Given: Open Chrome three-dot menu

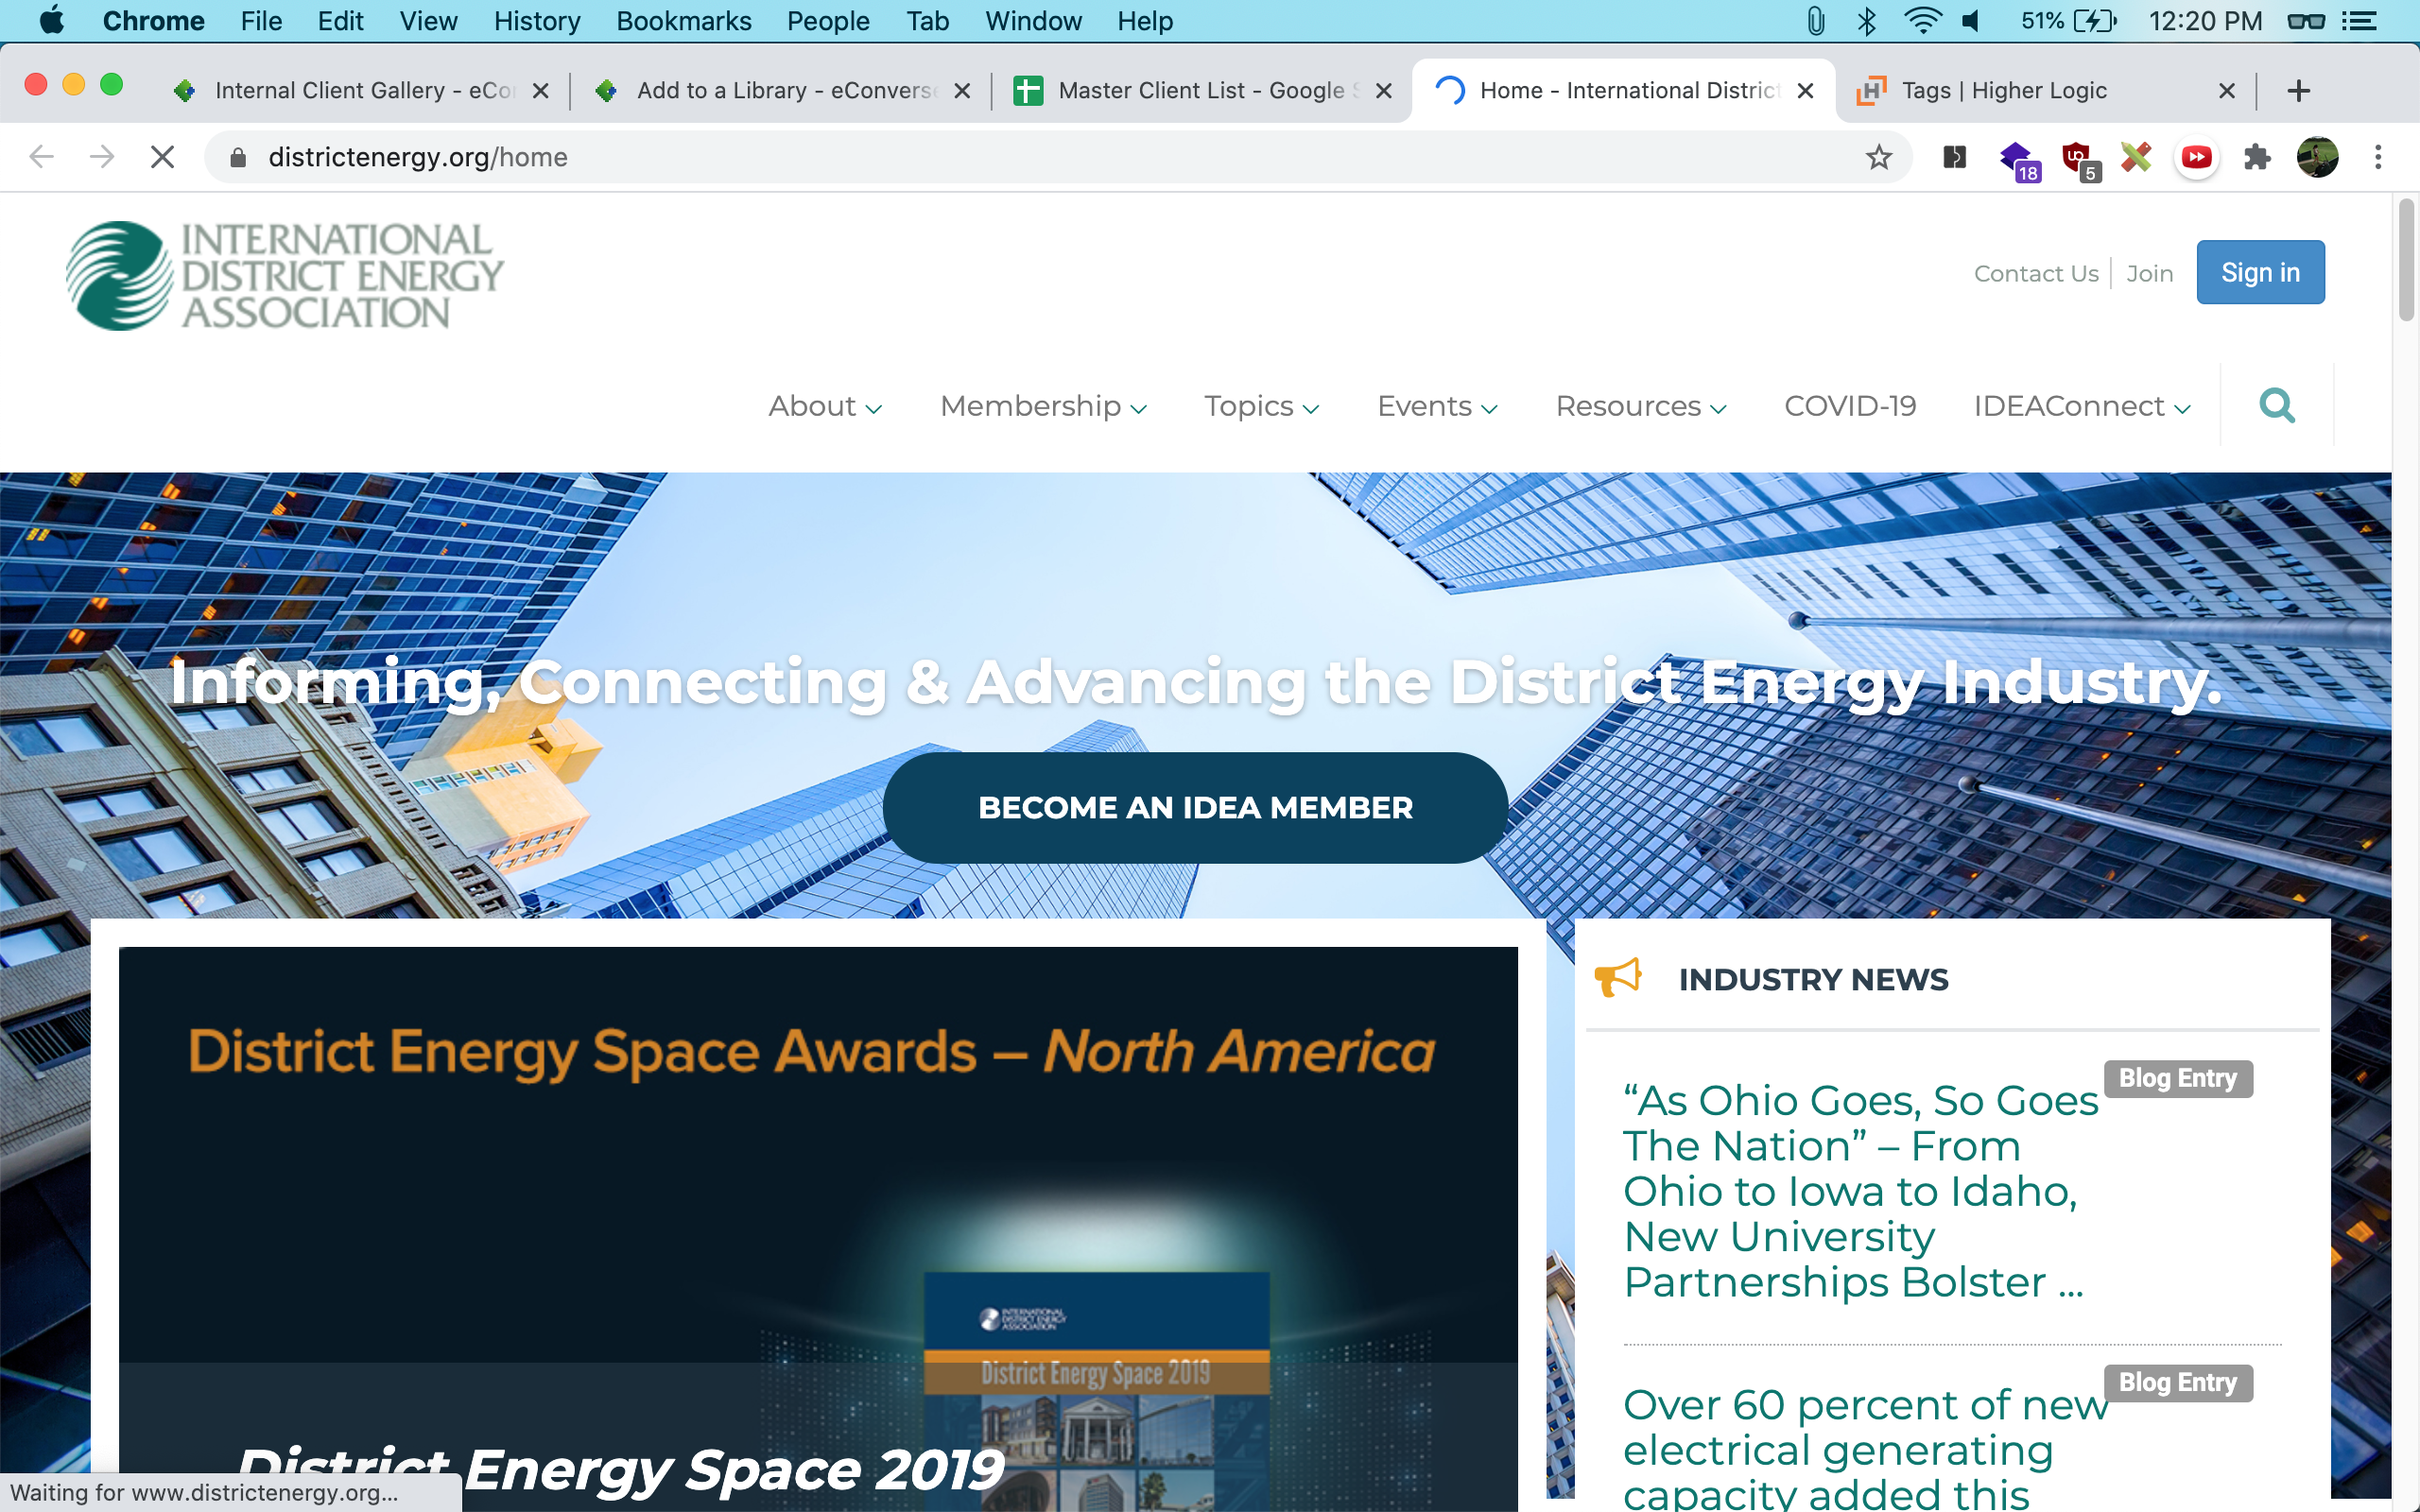Looking at the screenshot, I should [x=2377, y=157].
